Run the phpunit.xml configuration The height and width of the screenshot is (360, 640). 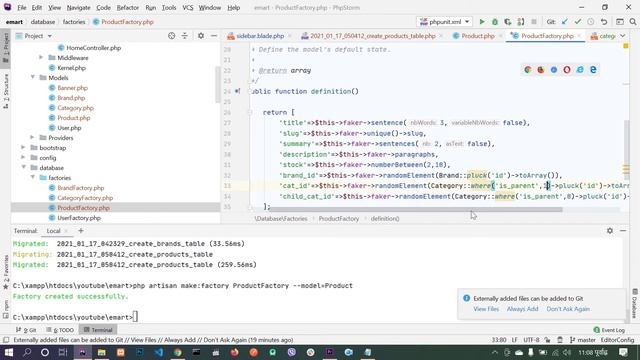[482, 22]
